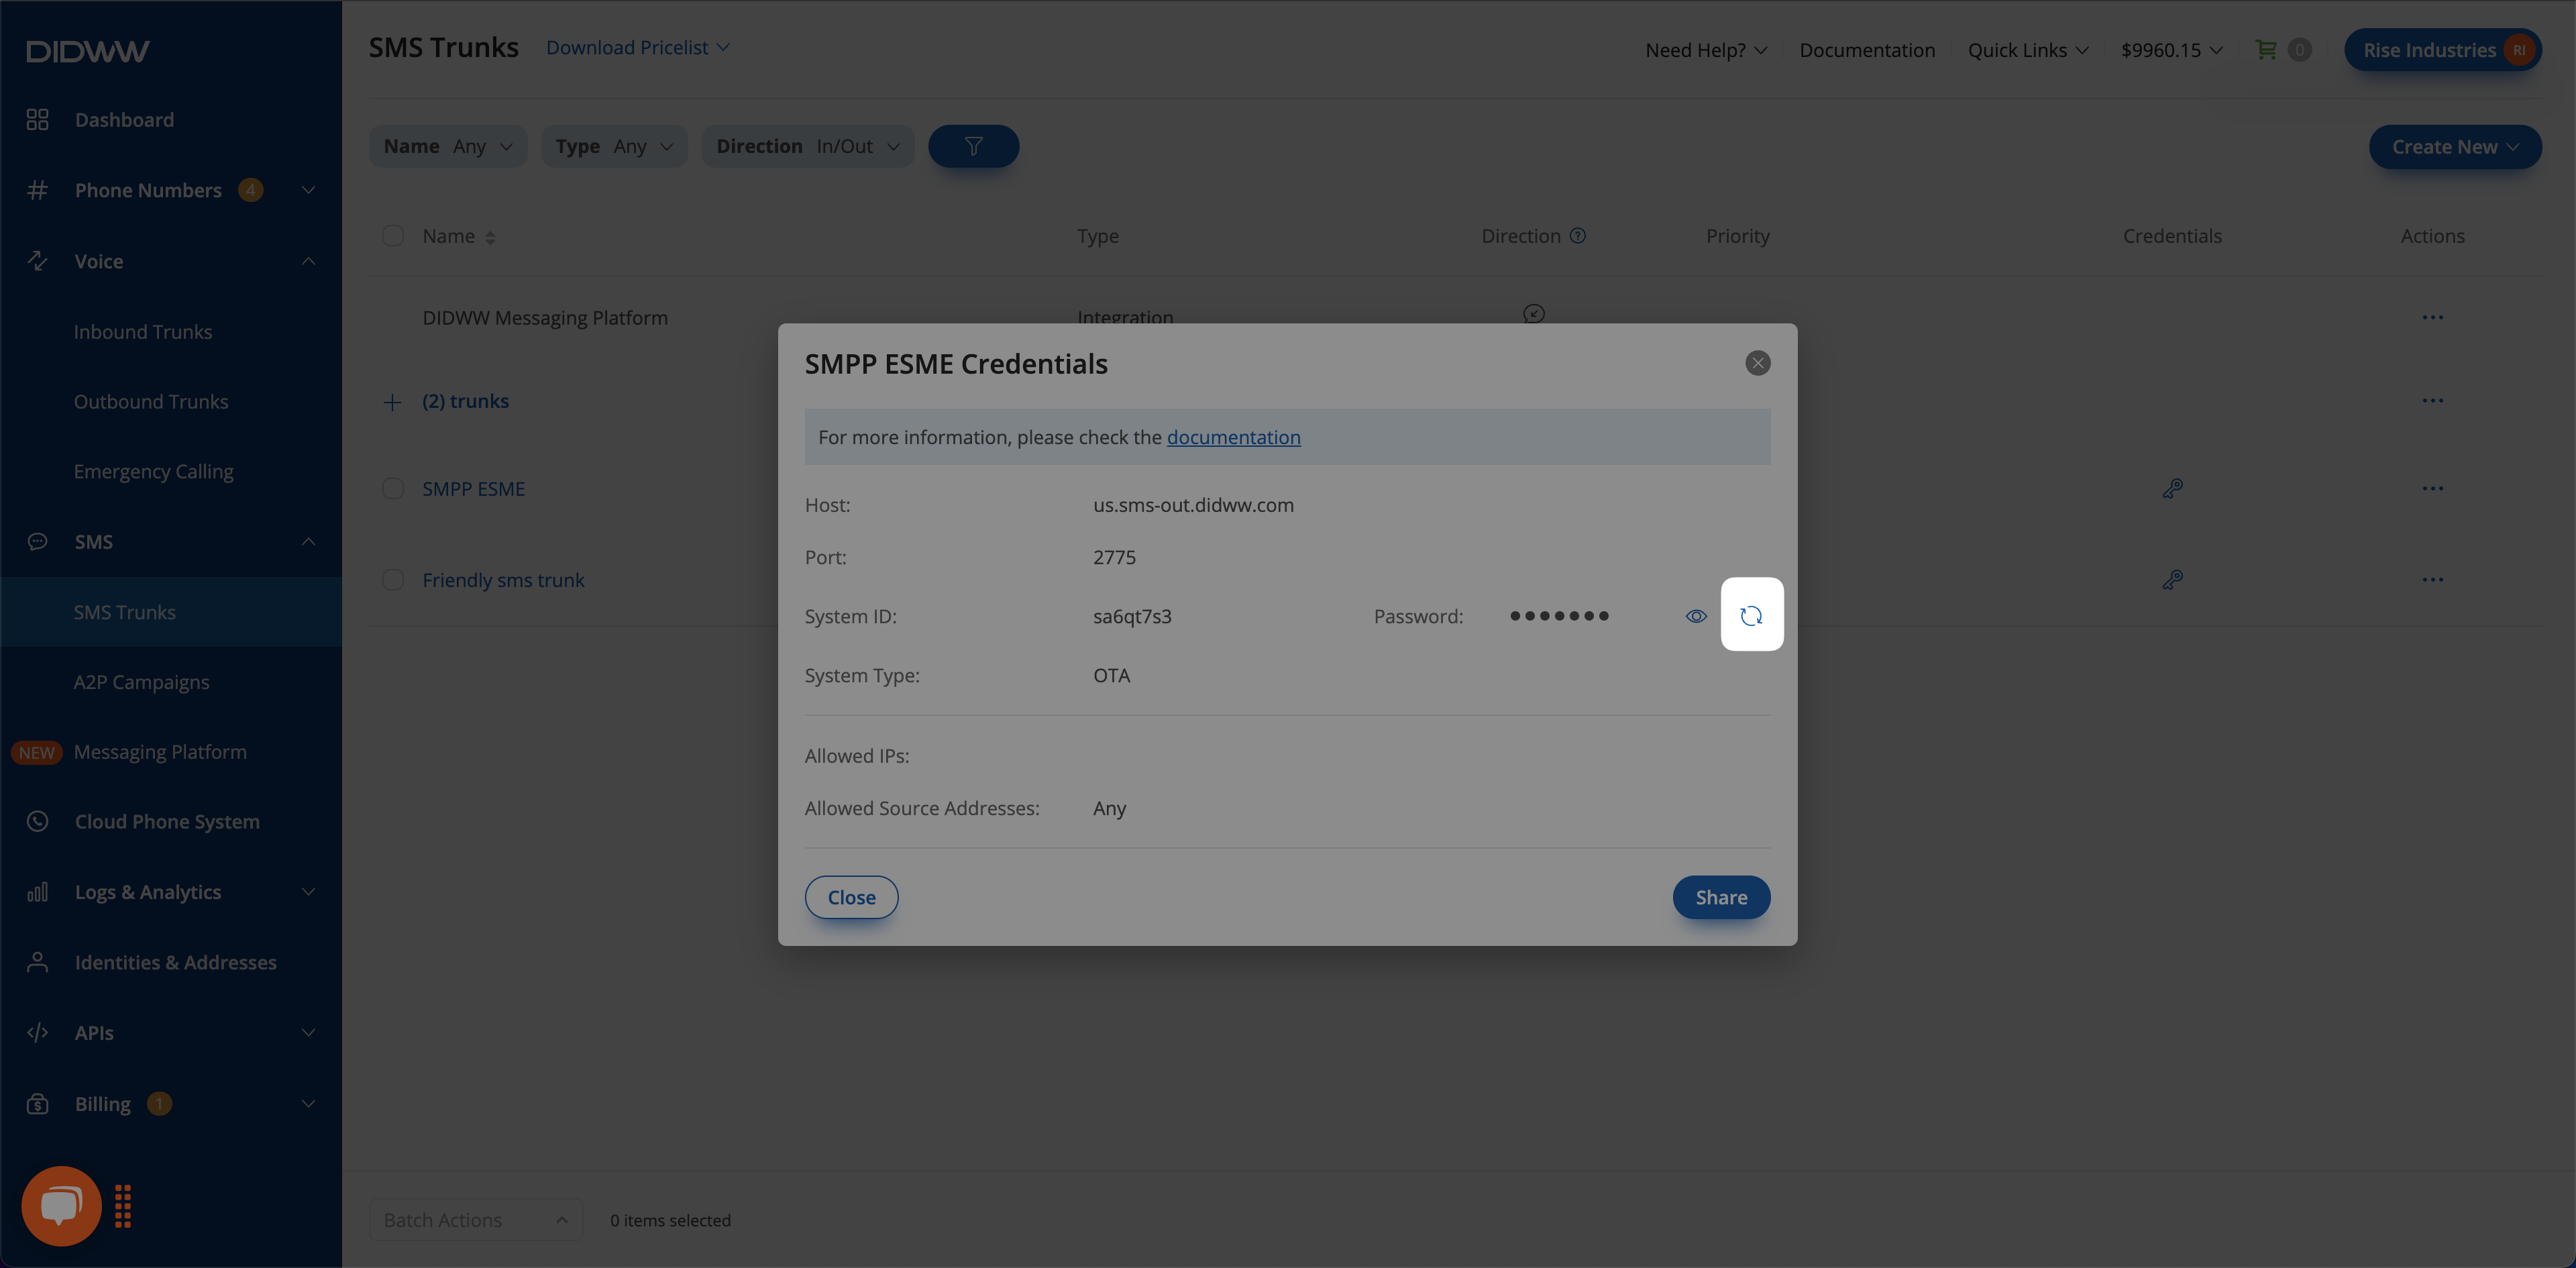Select the SMPP ESME row checkbox

click(x=393, y=489)
